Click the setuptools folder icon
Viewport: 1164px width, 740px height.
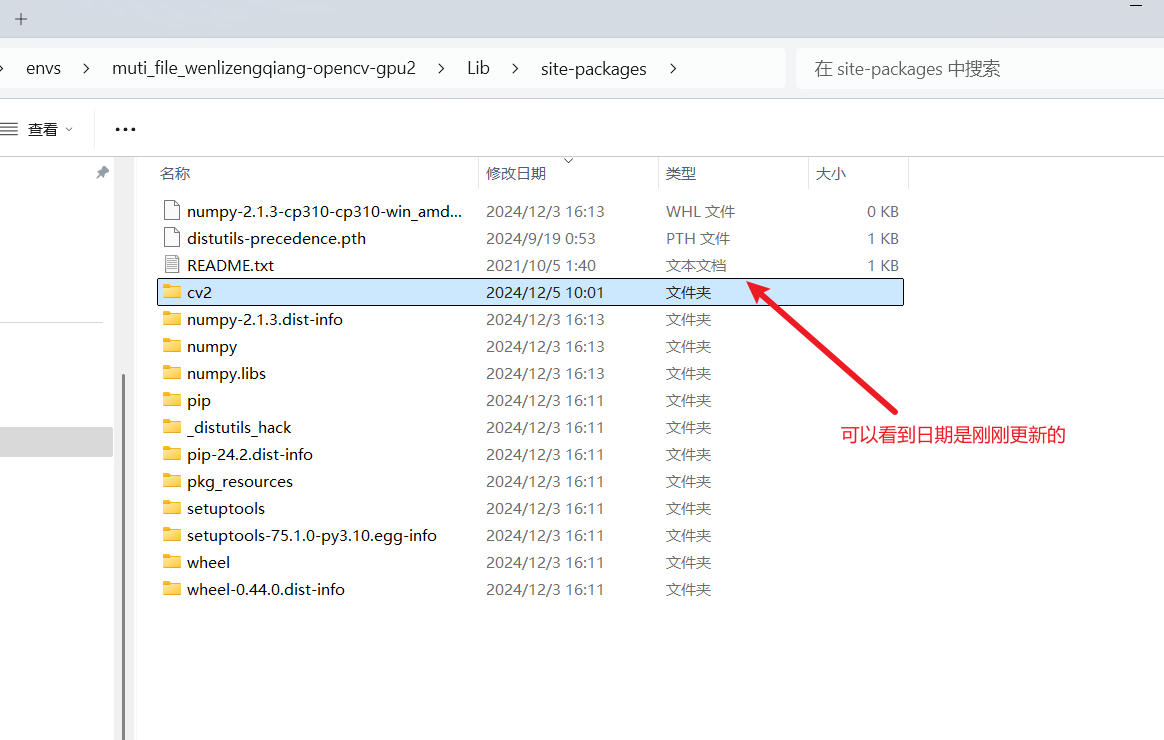(x=172, y=508)
